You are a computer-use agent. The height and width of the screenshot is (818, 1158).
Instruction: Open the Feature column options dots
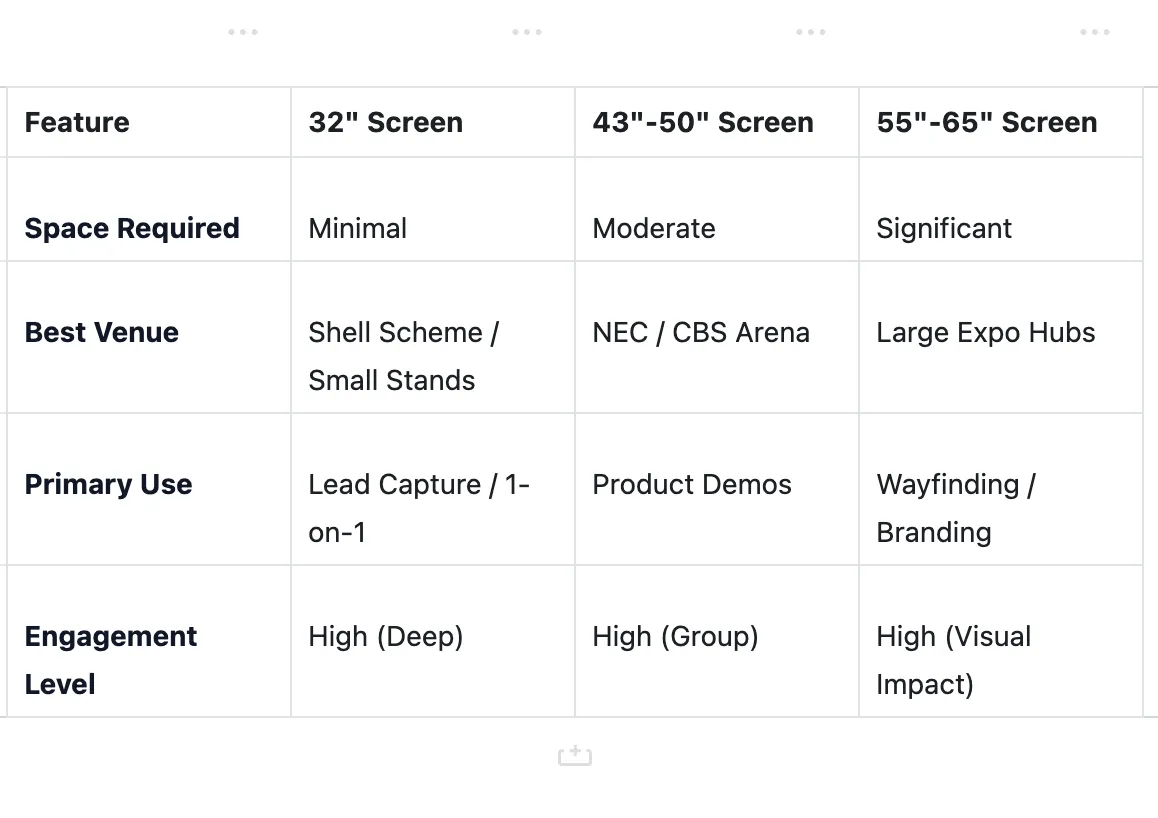(x=243, y=32)
